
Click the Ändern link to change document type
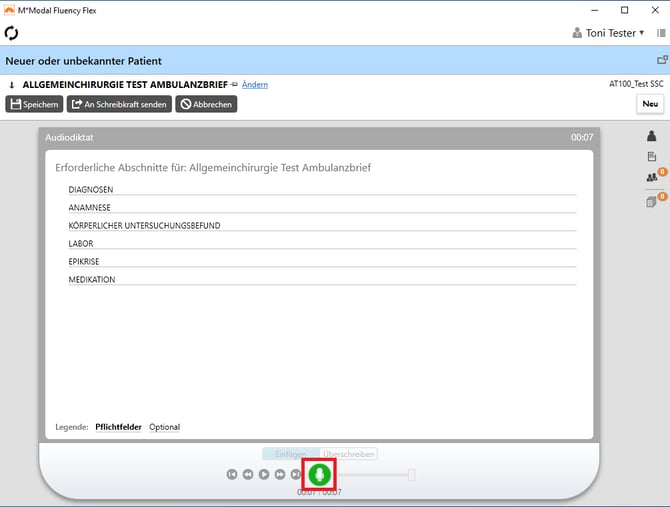point(255,85)
